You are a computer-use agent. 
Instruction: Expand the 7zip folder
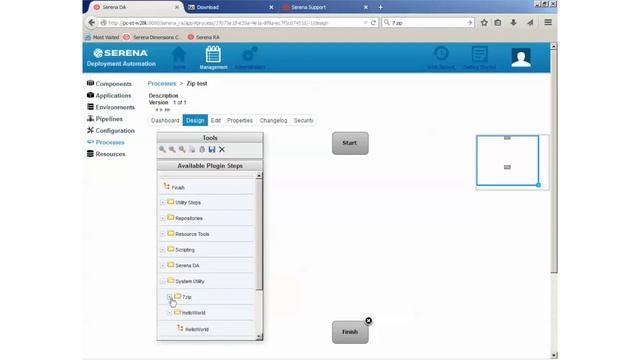tap(169, 297)
